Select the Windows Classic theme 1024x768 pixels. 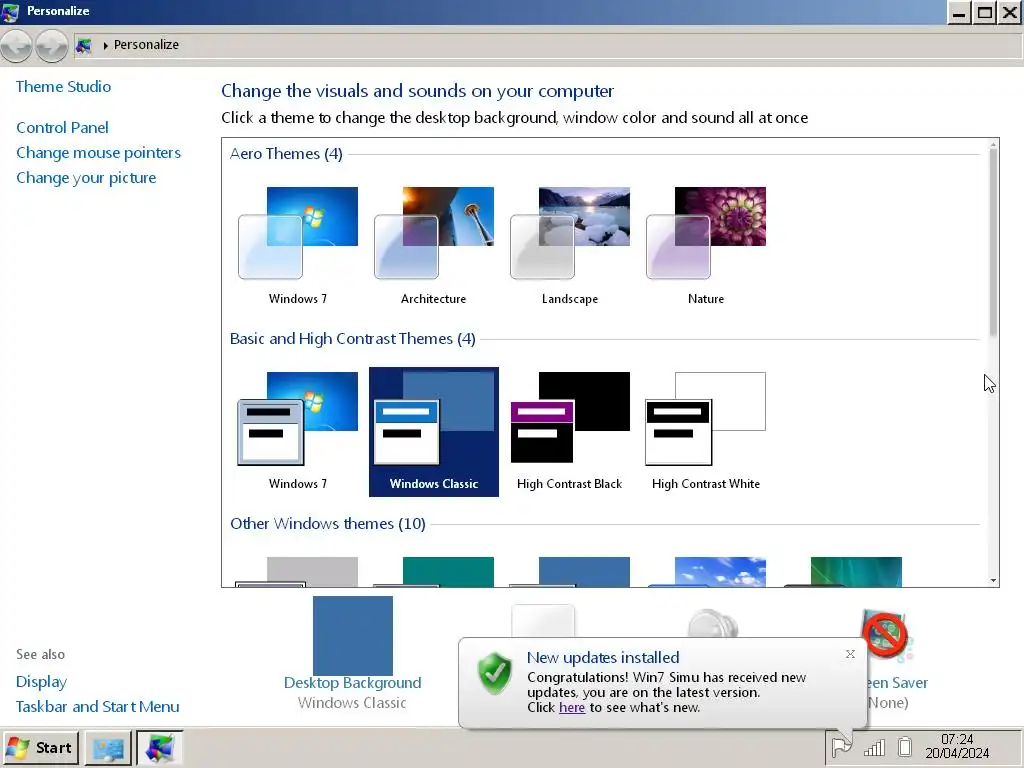tap(434, 432)
